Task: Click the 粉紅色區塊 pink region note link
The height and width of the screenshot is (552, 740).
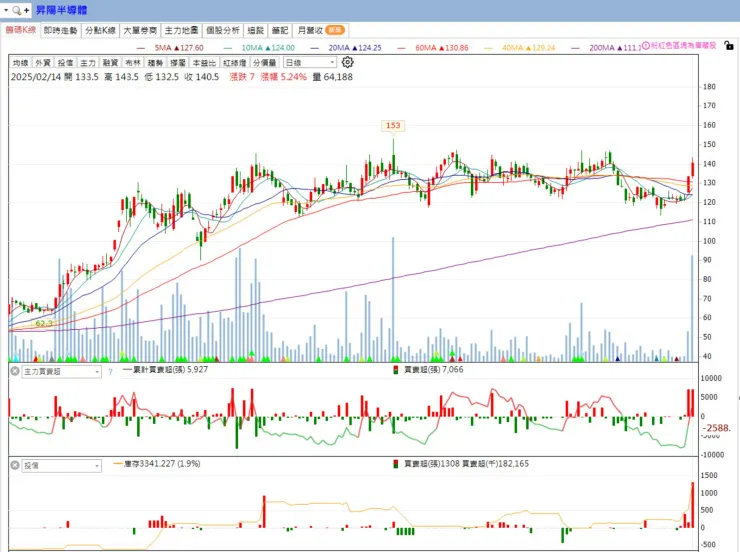Action: [683, 46]
